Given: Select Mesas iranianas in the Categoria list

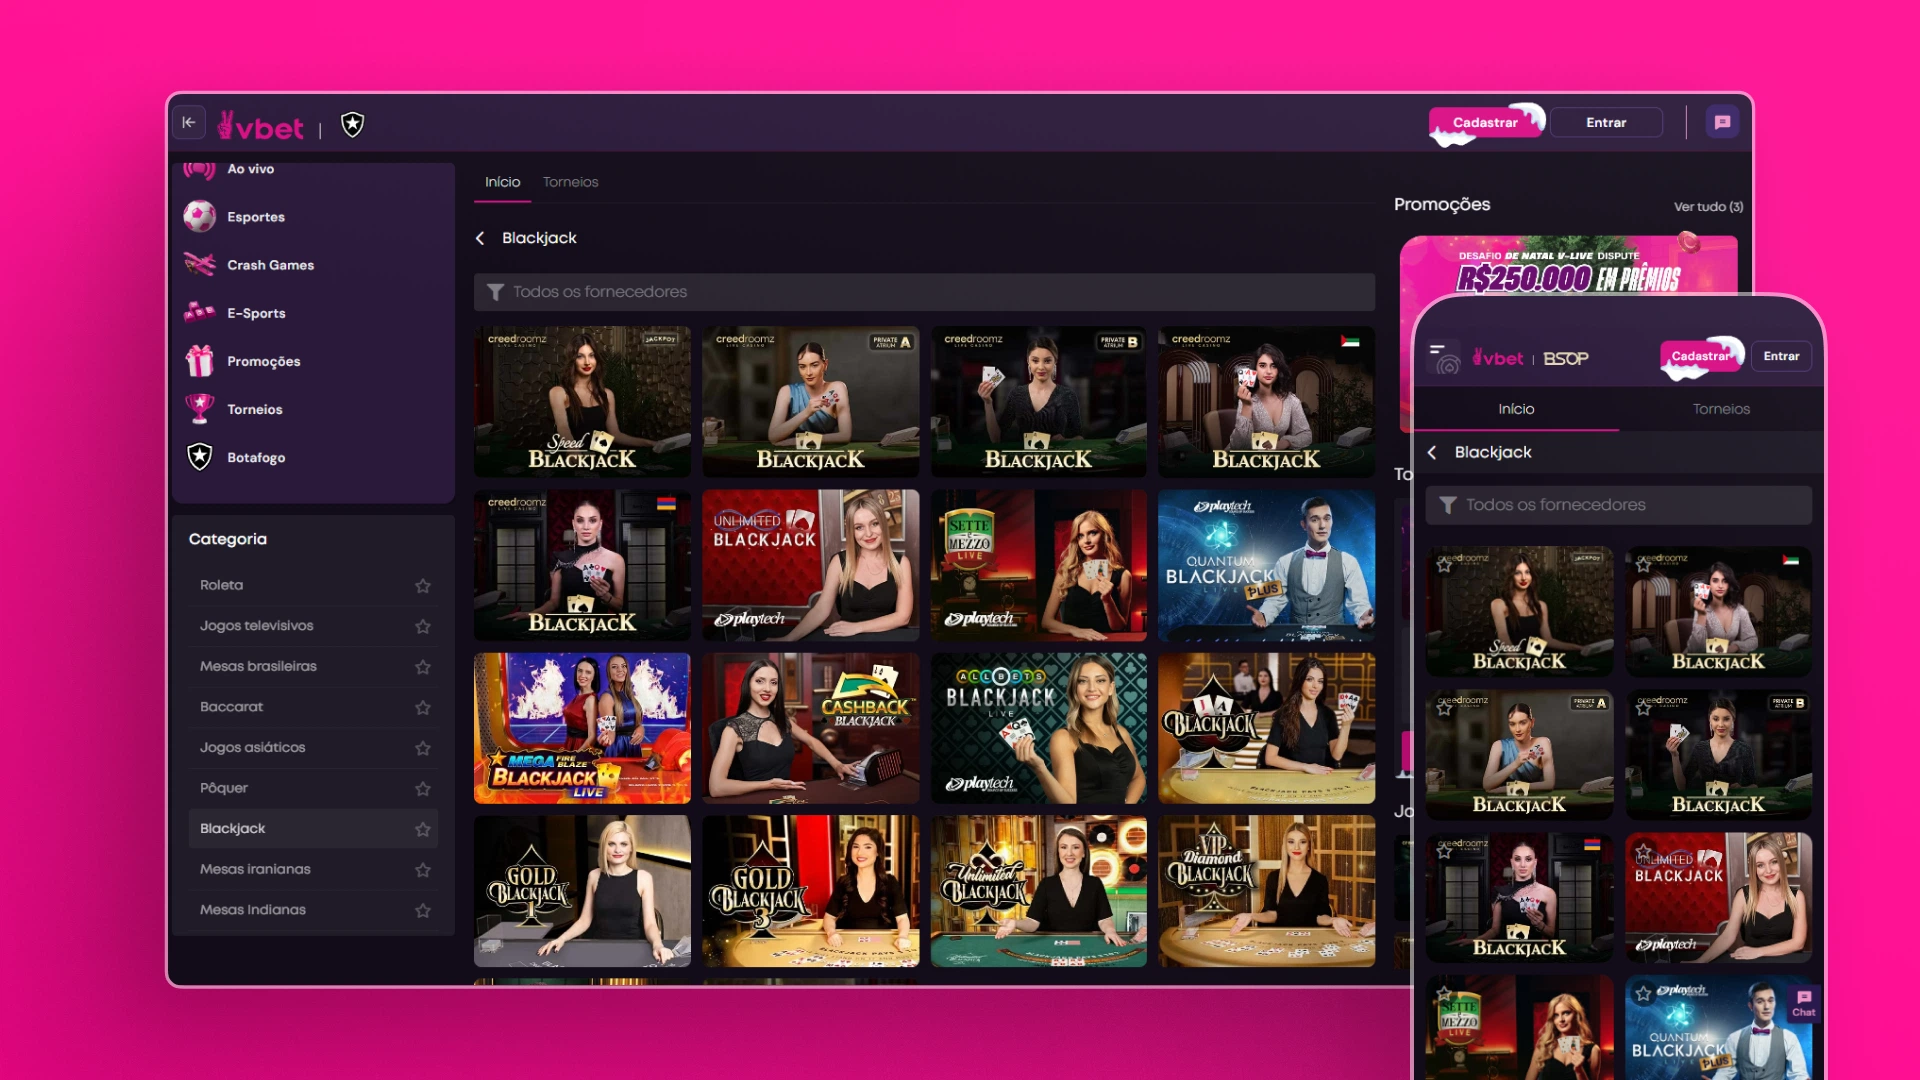Looking at the screenshot, I should click(x=255, y=869).
